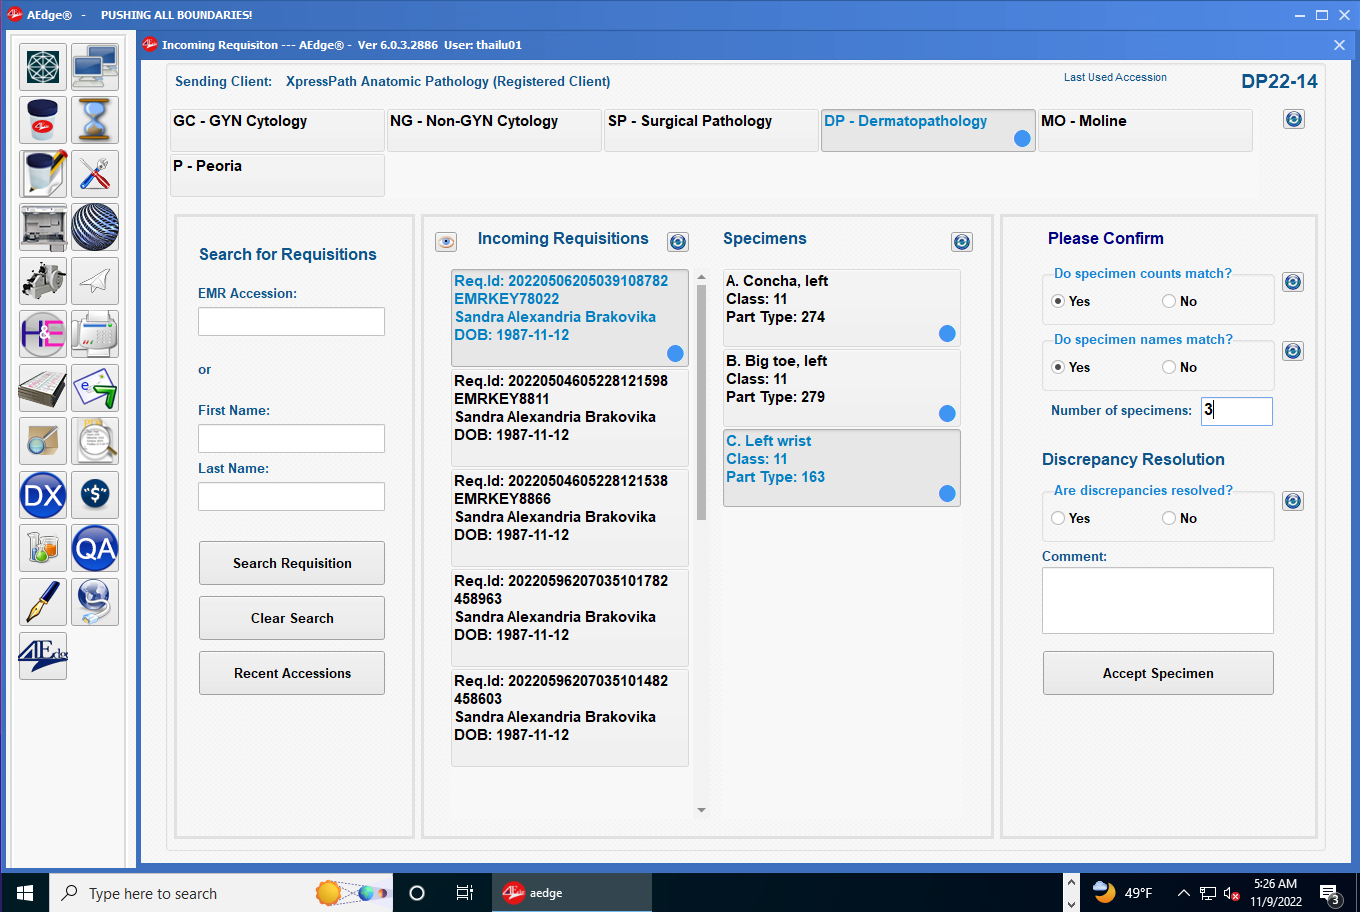Click the Comment text box
Screen dimensions: 1360x912
[x=1158, y=600]
